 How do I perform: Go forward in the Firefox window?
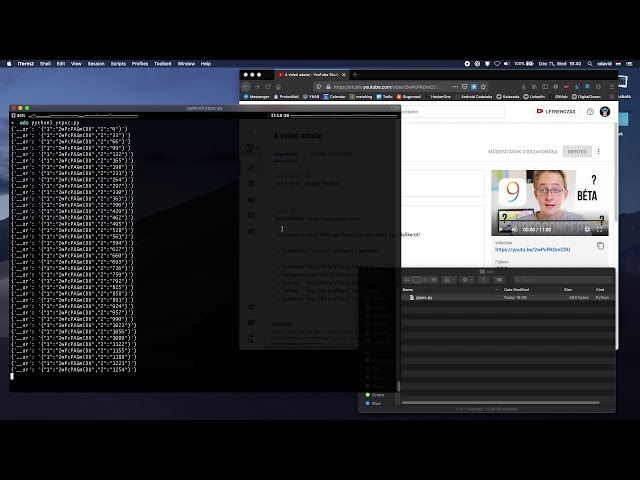(257, 87)
